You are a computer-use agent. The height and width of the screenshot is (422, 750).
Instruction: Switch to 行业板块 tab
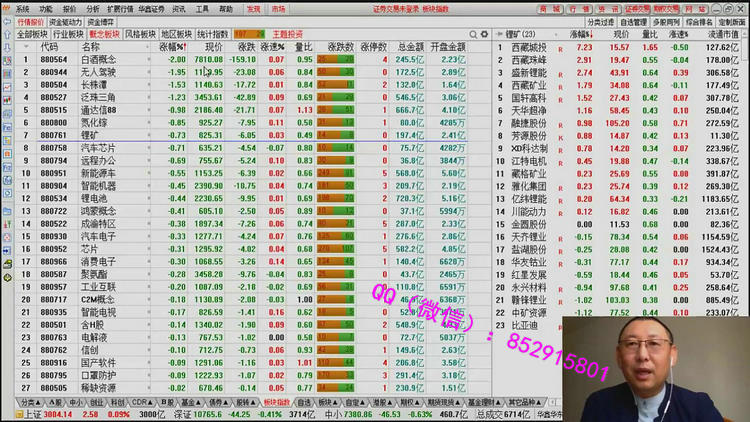click(x=68, y=34)
